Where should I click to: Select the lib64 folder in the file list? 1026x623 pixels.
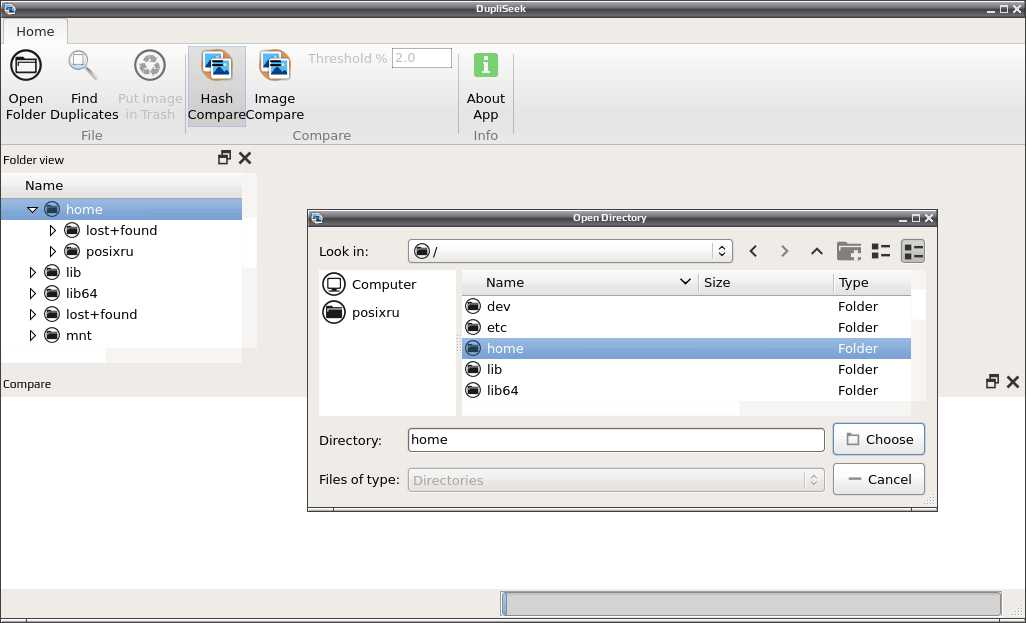click(x=686, y=390)
